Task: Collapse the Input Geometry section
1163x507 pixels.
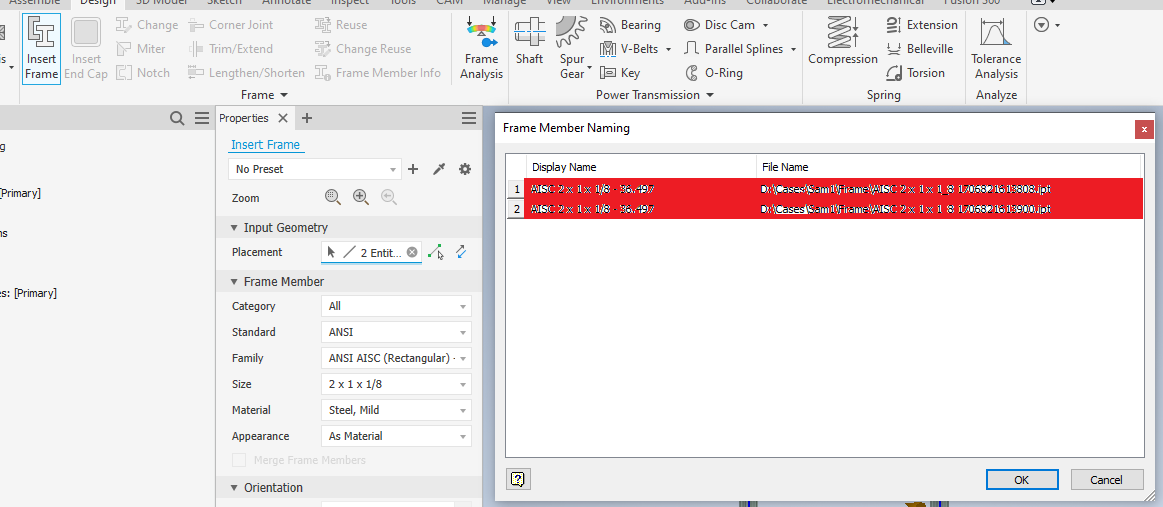Action: pyautogui.click(x=234, y=228)
